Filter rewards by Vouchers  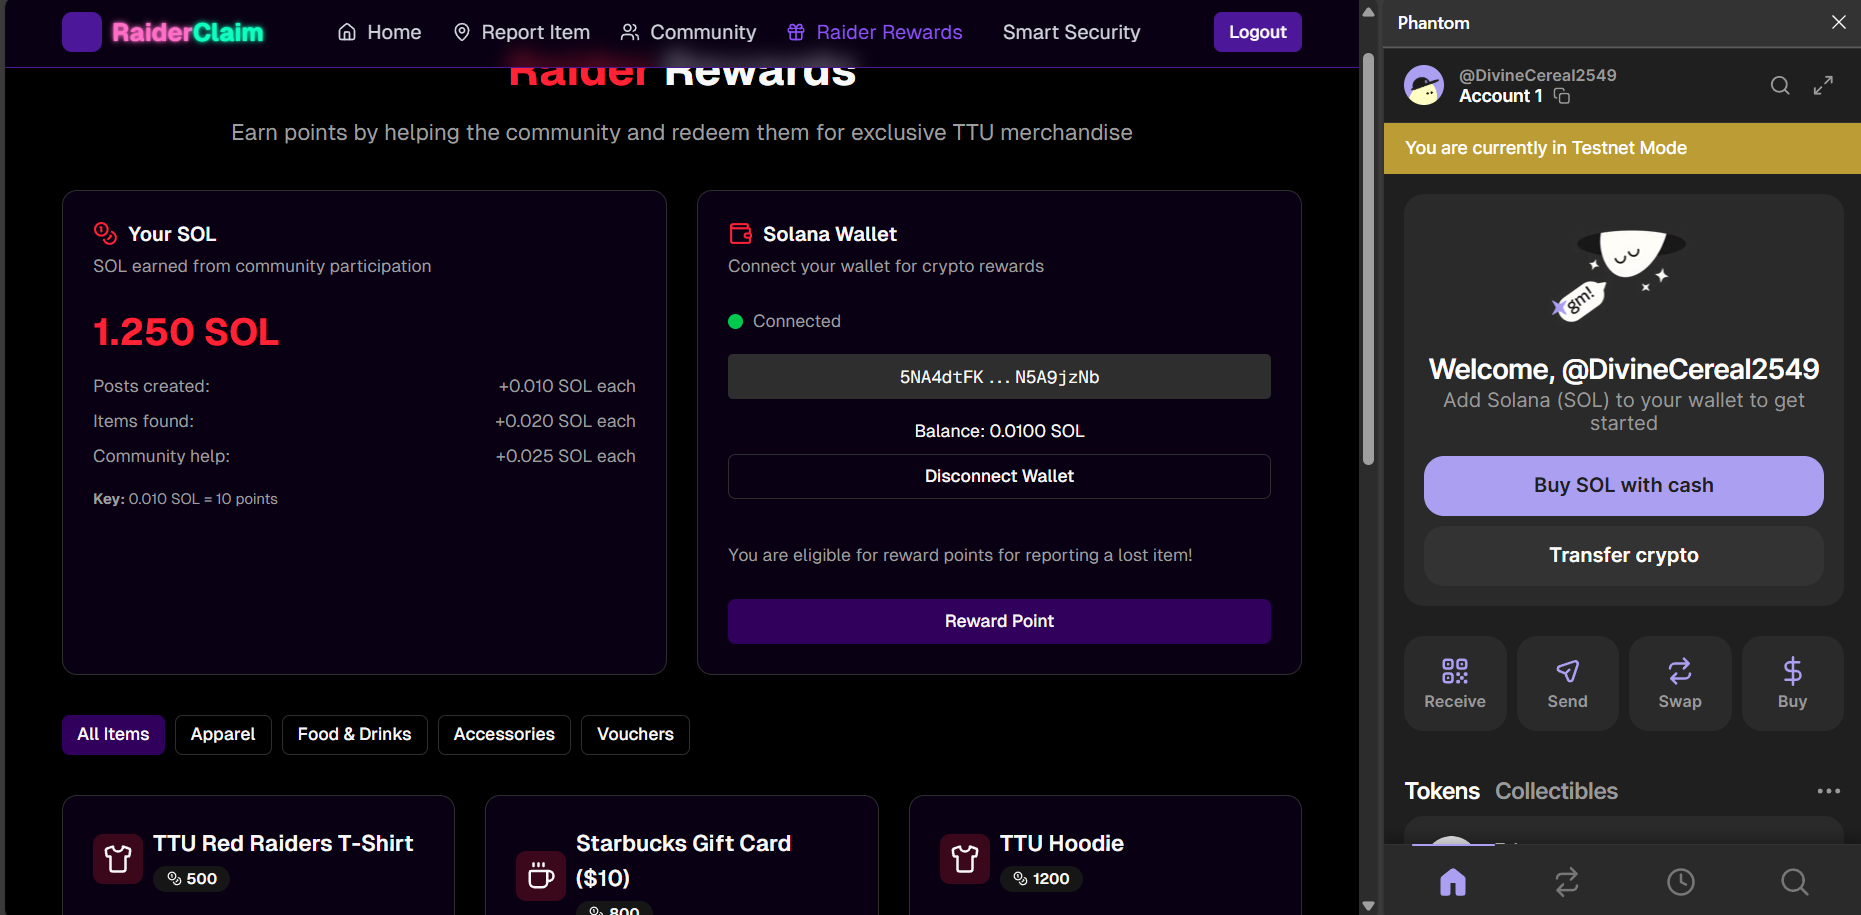[635, 735]
